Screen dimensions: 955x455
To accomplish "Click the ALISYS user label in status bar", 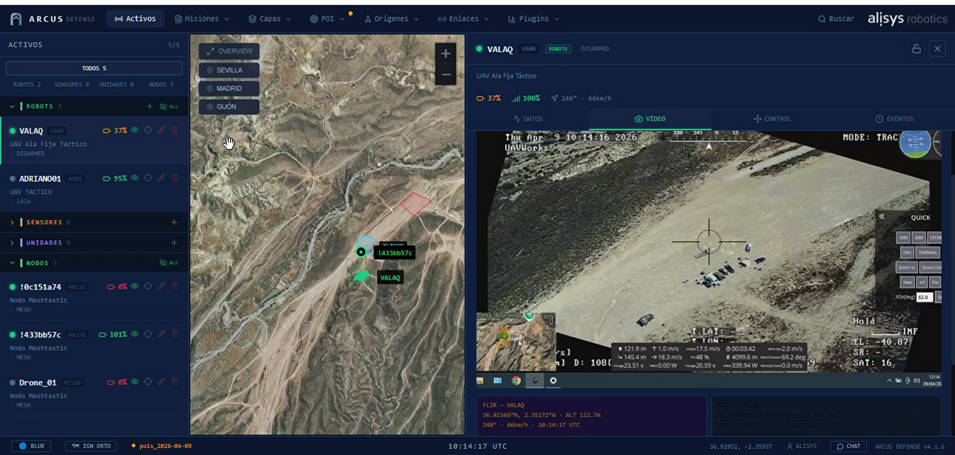I will point(801,446).
